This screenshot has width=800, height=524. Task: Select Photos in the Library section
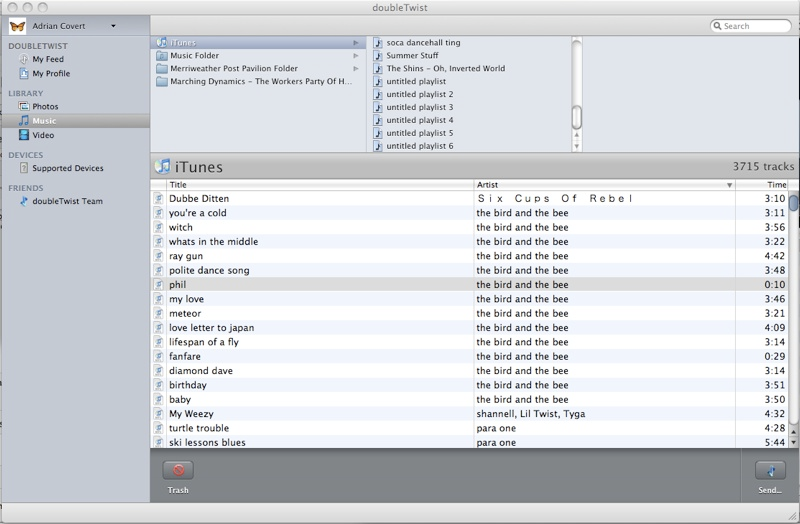[45, 107]
